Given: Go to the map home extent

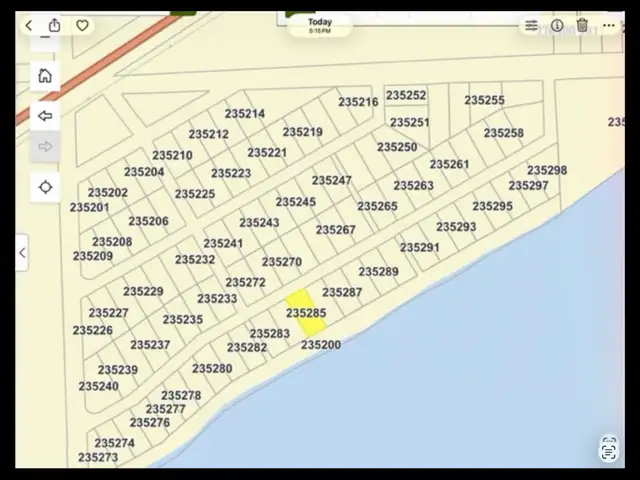Looking at the screenshot, I should (x=45, y=76).
